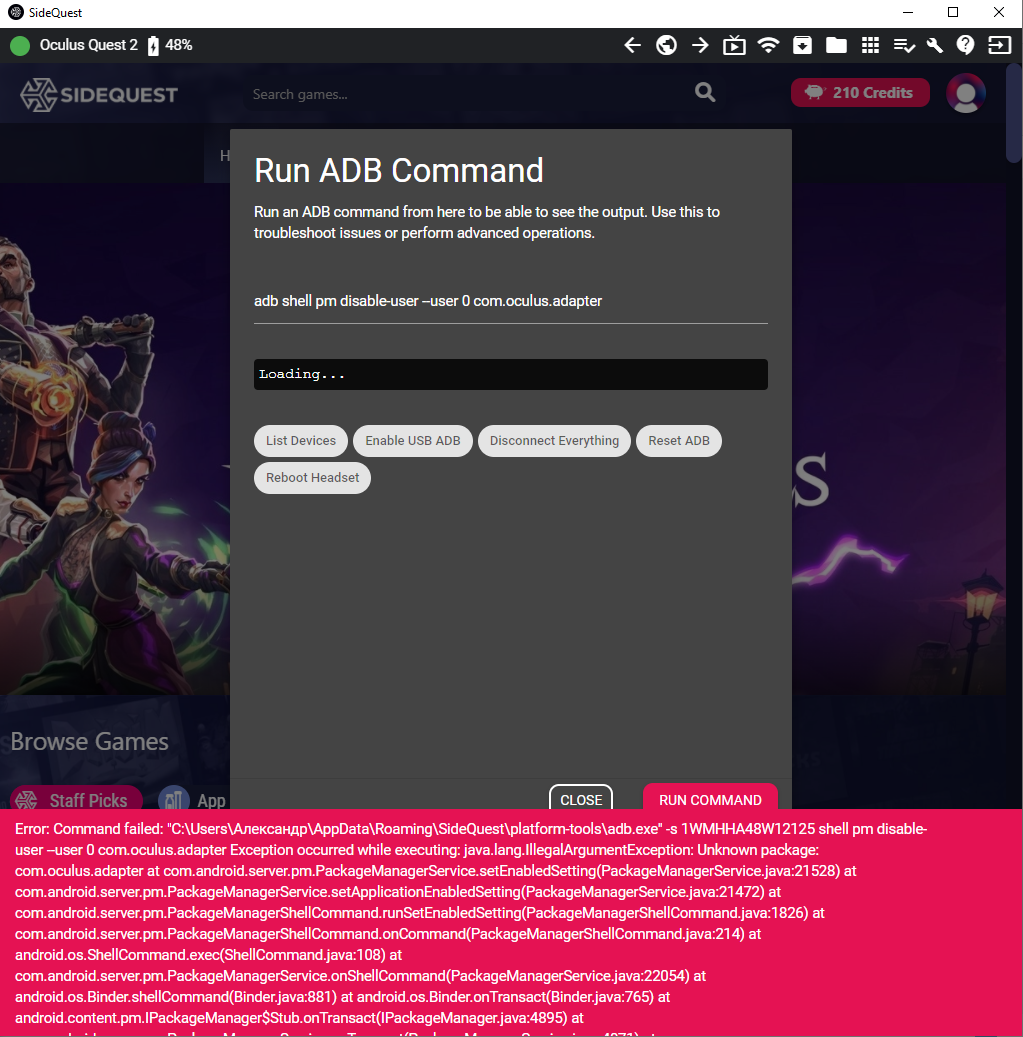The width and height of the screenshot is (1023, 1037).
Task: Click the List Devices button
Action: [x=301, y=441]
